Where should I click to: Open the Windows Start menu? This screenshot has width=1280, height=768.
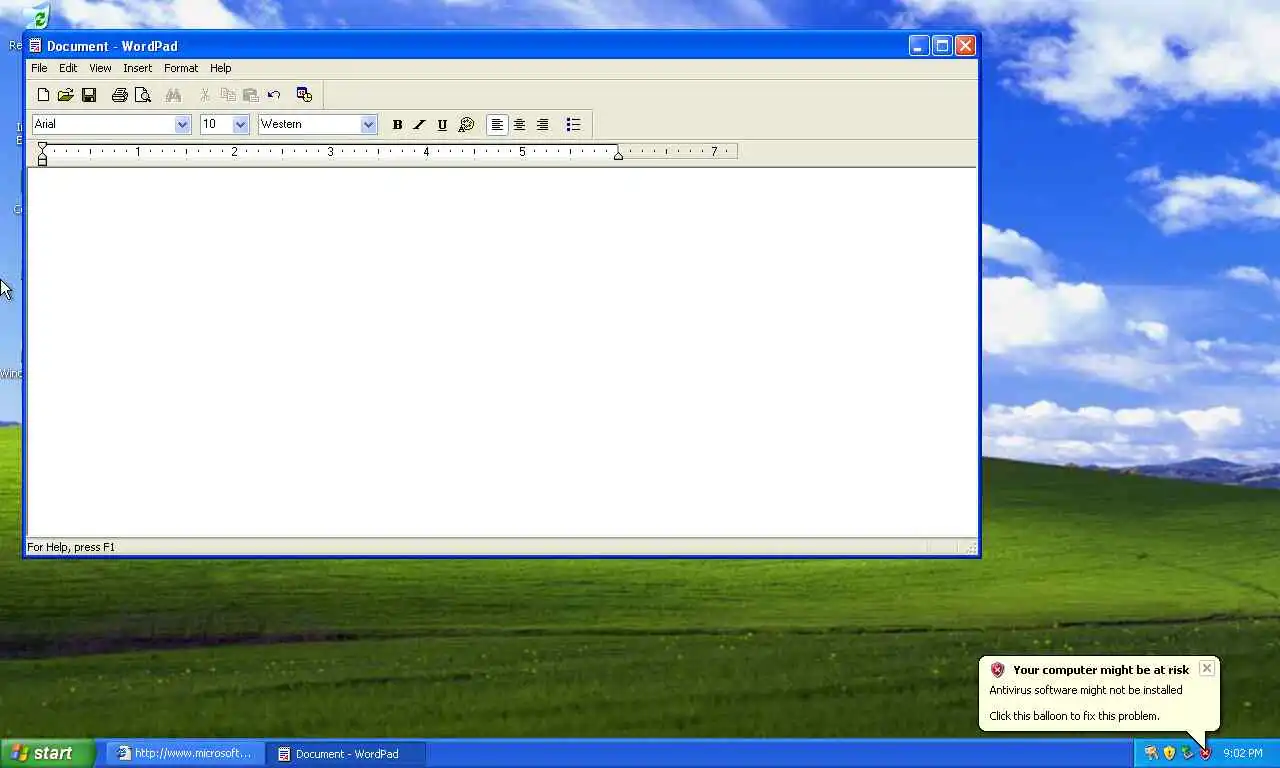point(48,753)
